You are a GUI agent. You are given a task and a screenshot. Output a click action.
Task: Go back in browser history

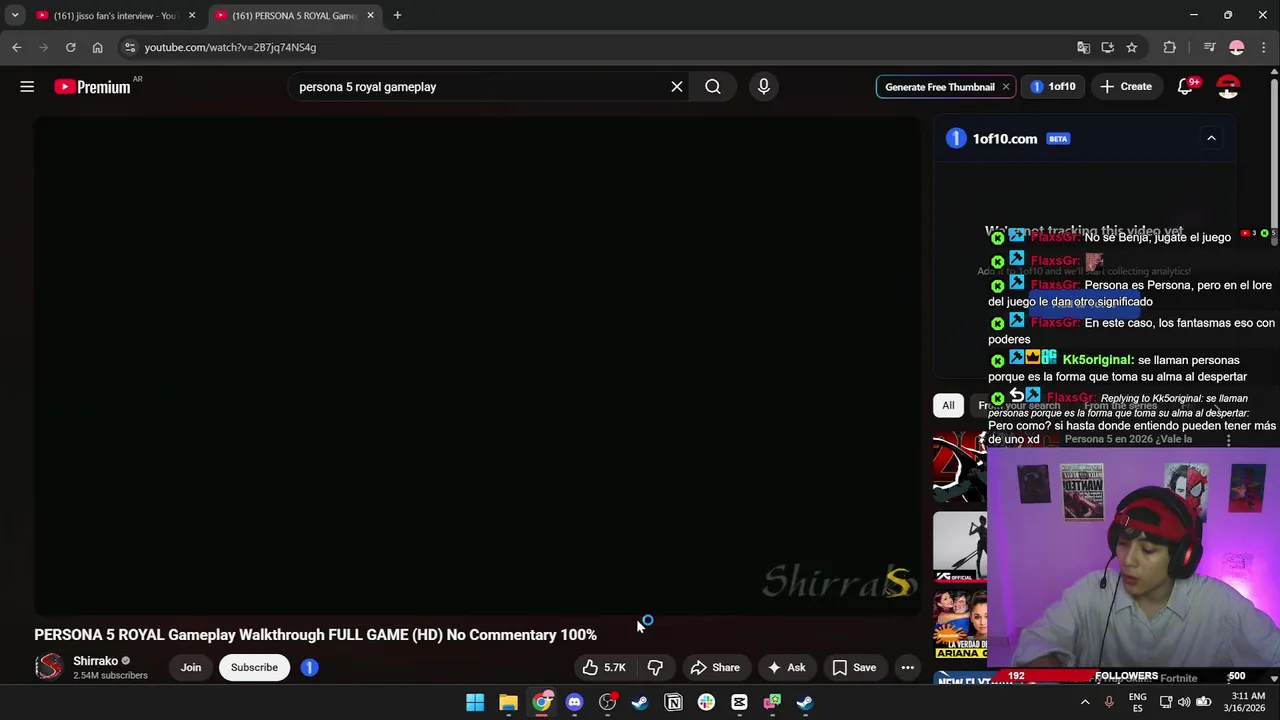click(17, 47)
